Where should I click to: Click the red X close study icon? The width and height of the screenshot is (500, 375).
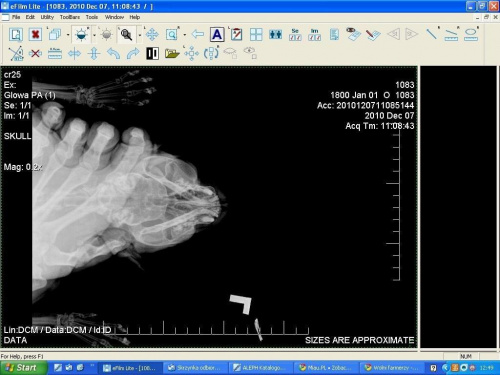[35, 34]
